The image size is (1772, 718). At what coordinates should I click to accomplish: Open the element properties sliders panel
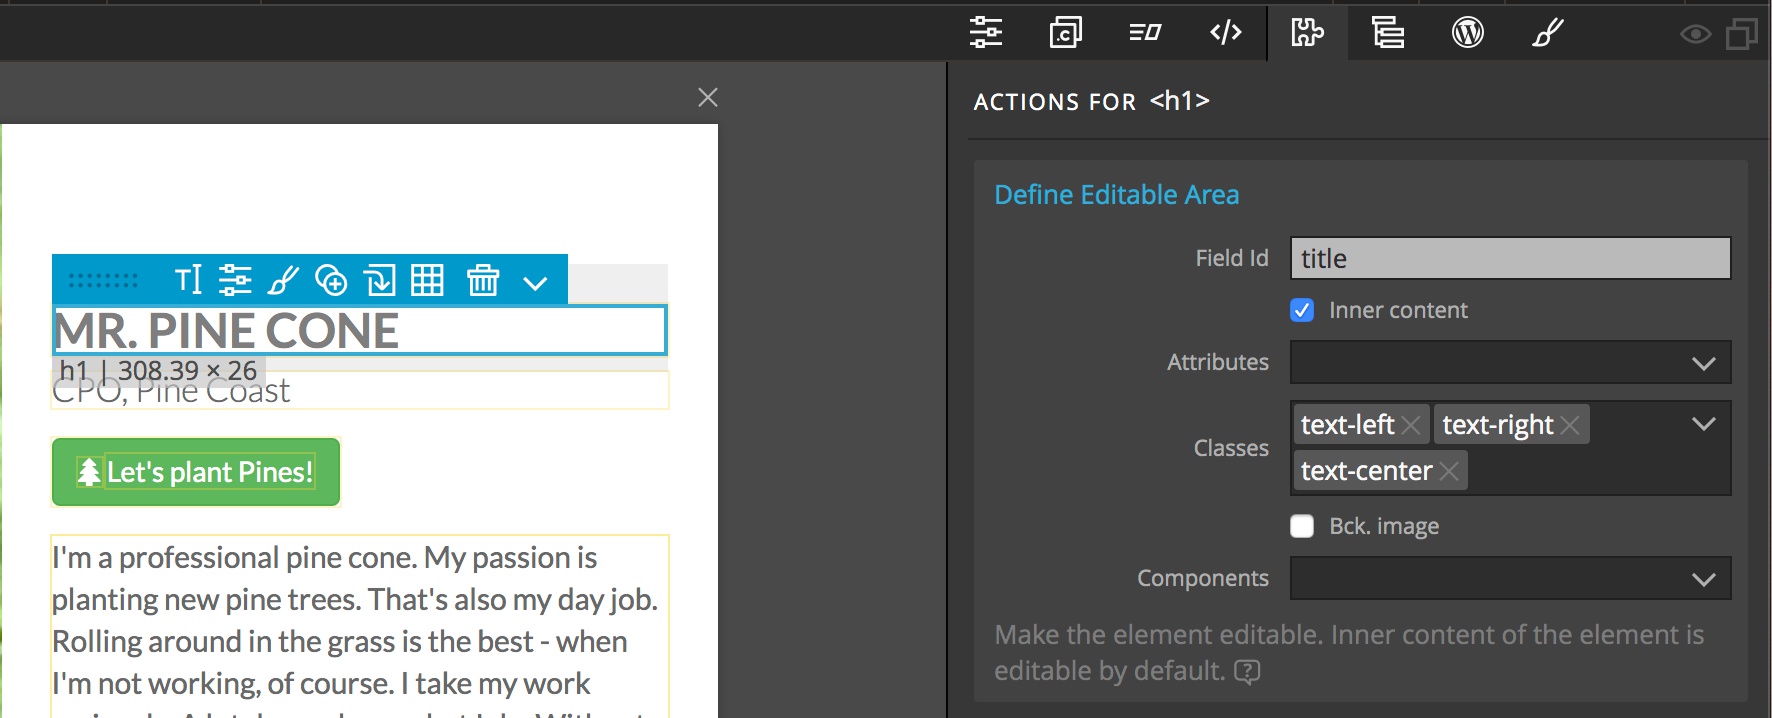coord(986,33)
